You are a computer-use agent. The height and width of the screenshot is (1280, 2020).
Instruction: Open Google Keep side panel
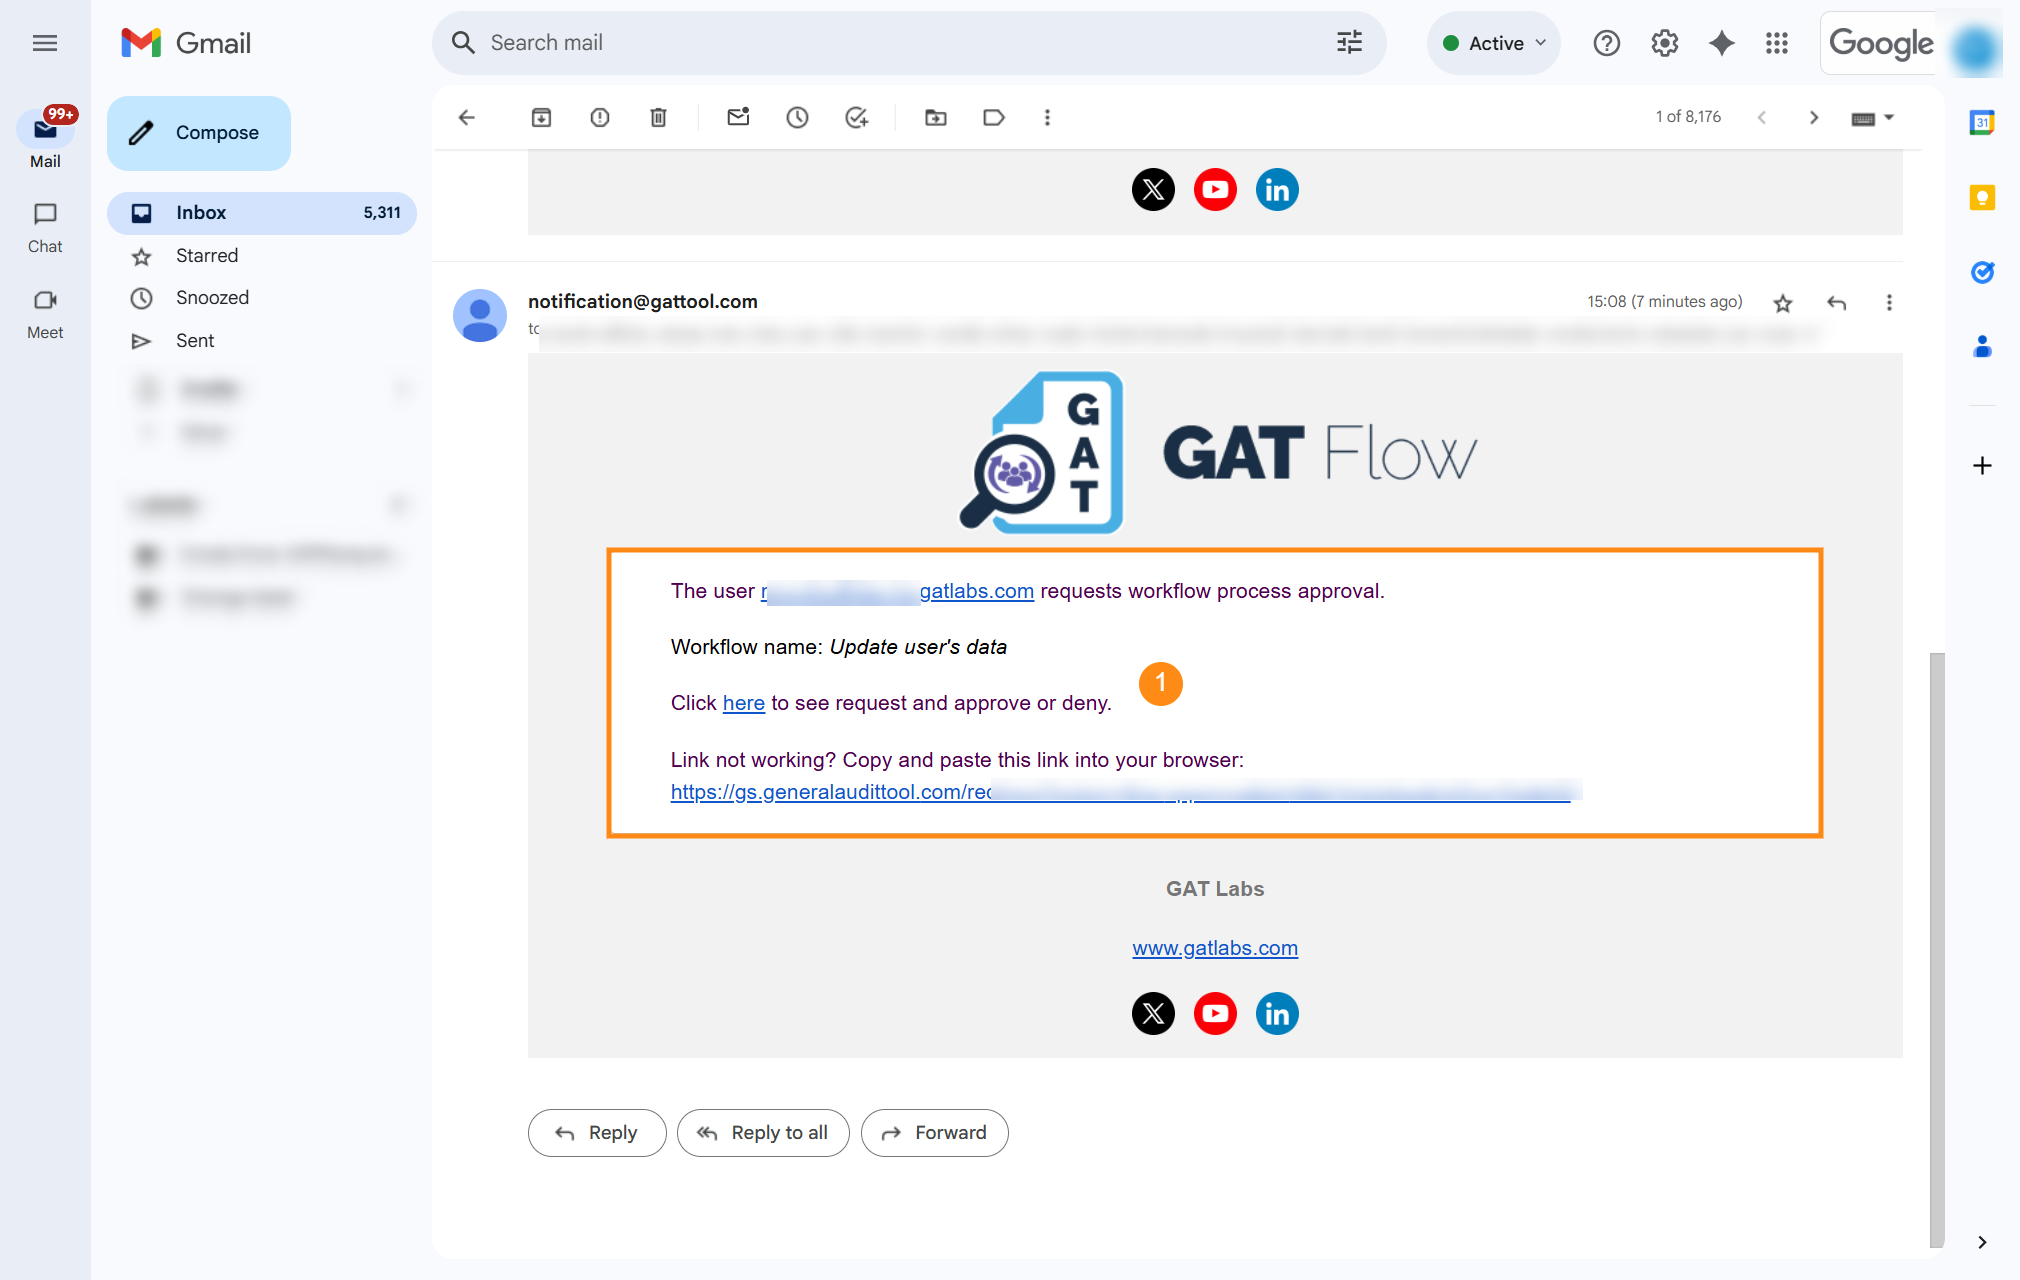tap(1982, 197)
